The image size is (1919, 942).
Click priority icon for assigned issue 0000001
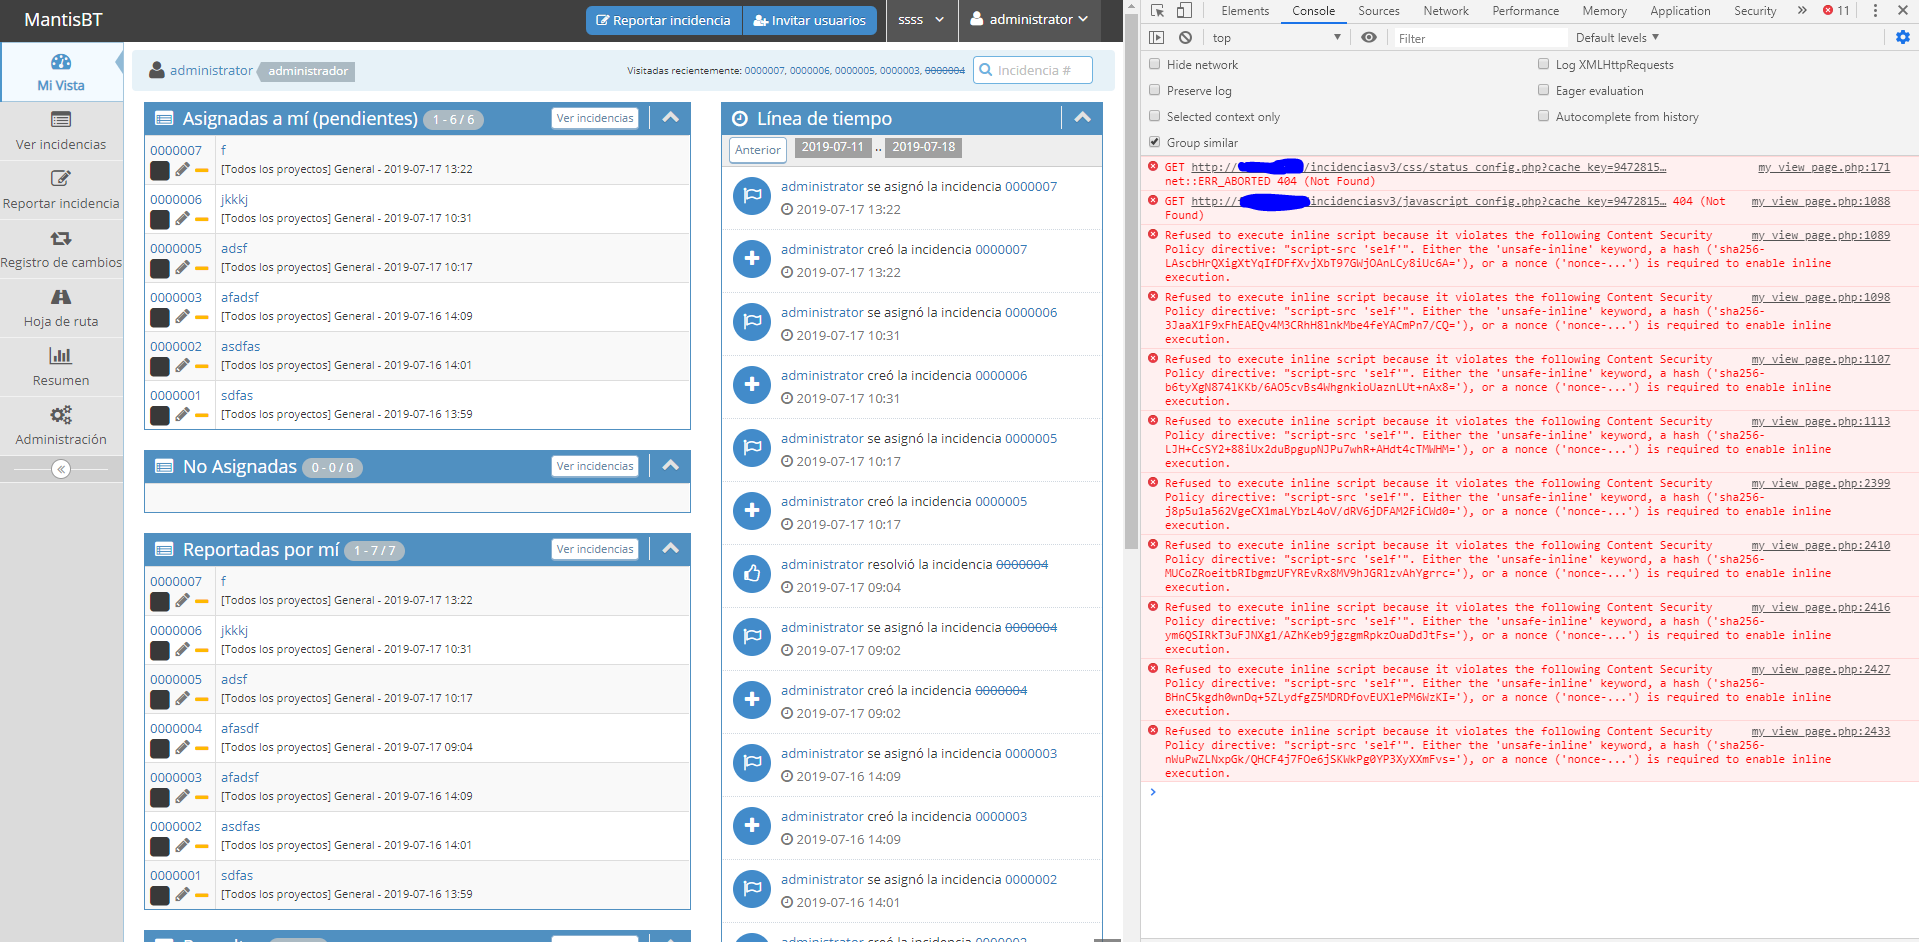[x=202, y=415]
